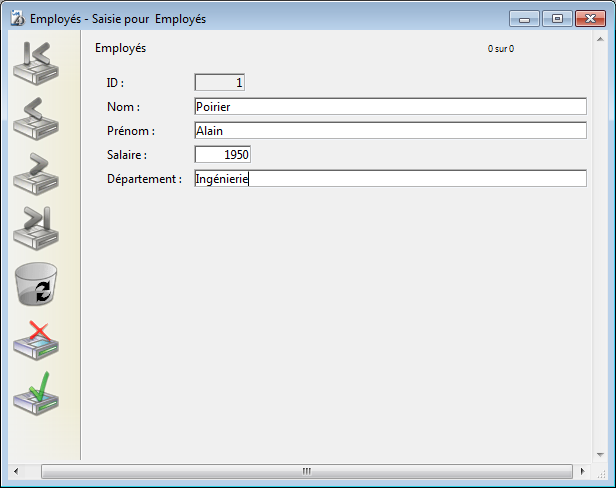
Task: Click the ID field showing 1
Action: 219,83
